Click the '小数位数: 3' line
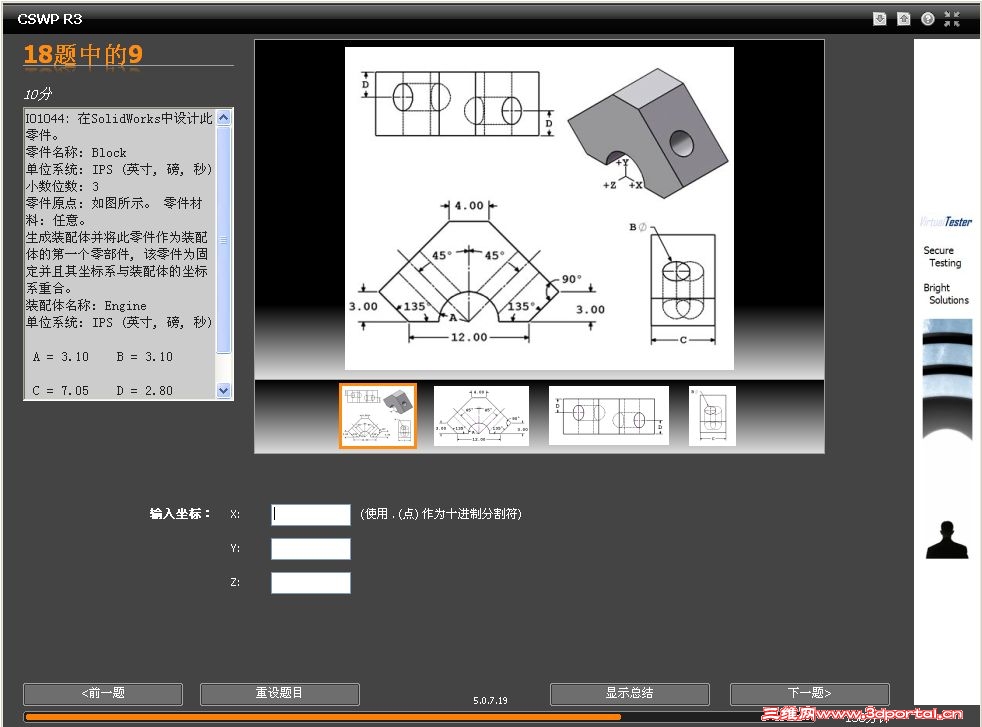 click(x=62, y=187)
